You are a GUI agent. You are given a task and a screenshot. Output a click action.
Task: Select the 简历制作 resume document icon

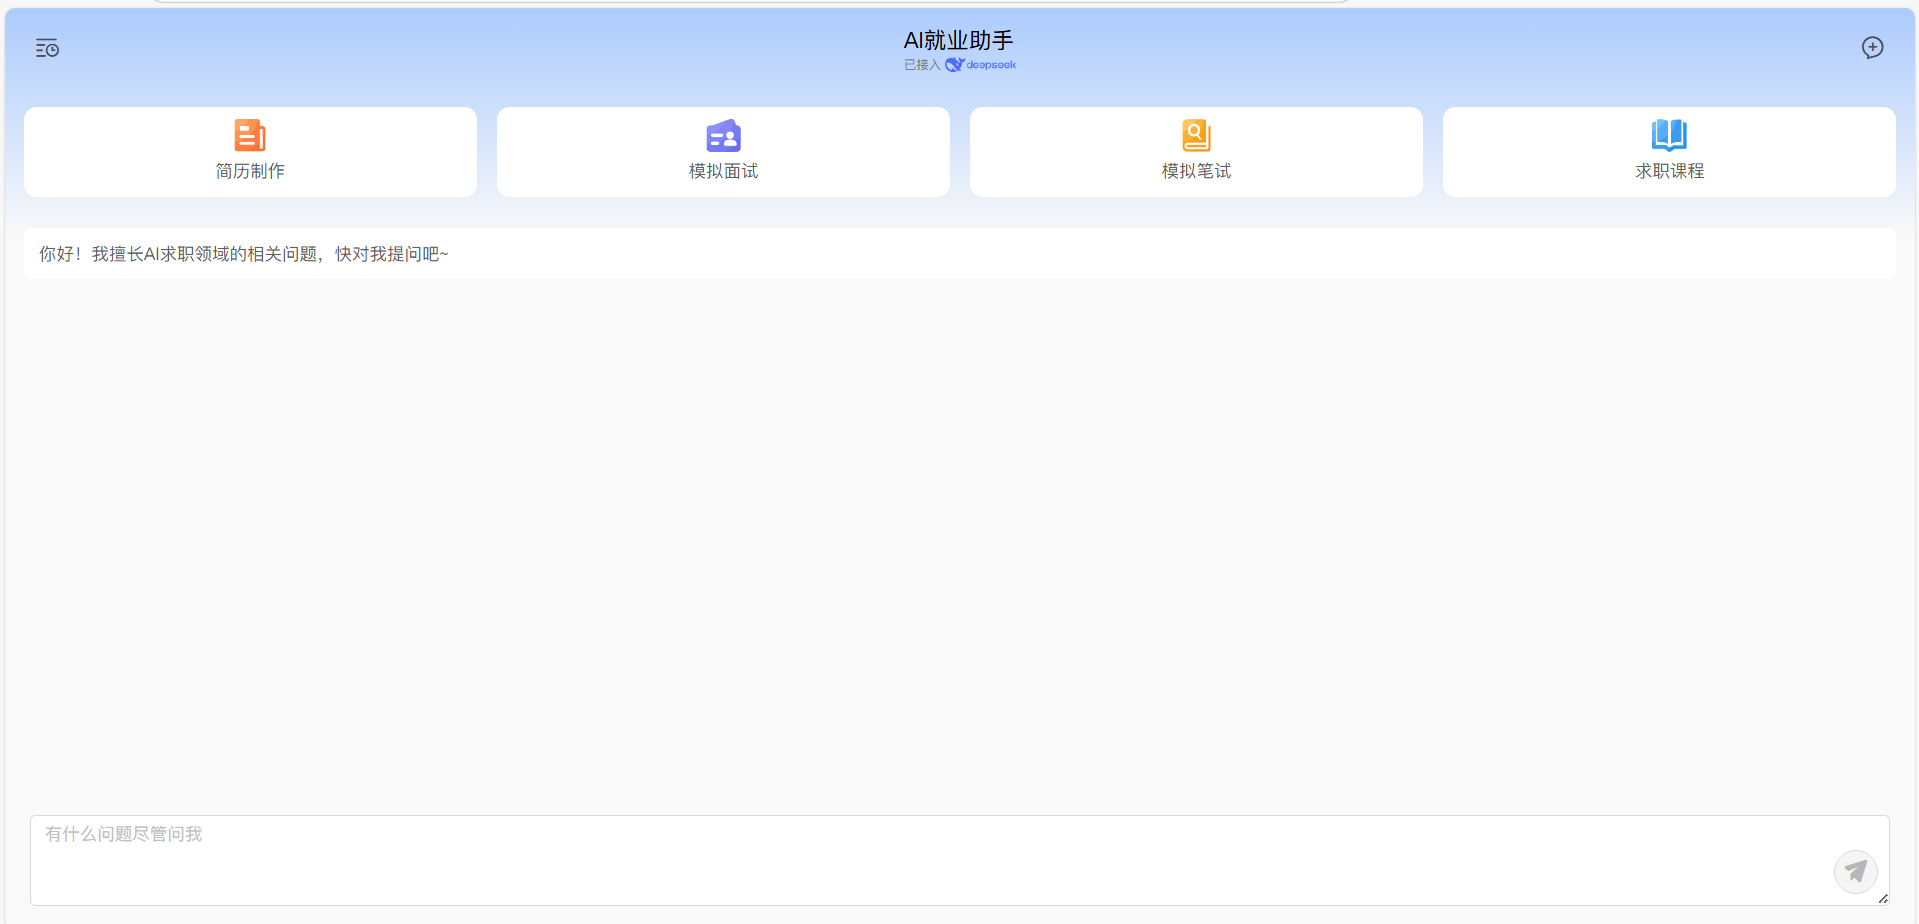(x=249, y=135)
